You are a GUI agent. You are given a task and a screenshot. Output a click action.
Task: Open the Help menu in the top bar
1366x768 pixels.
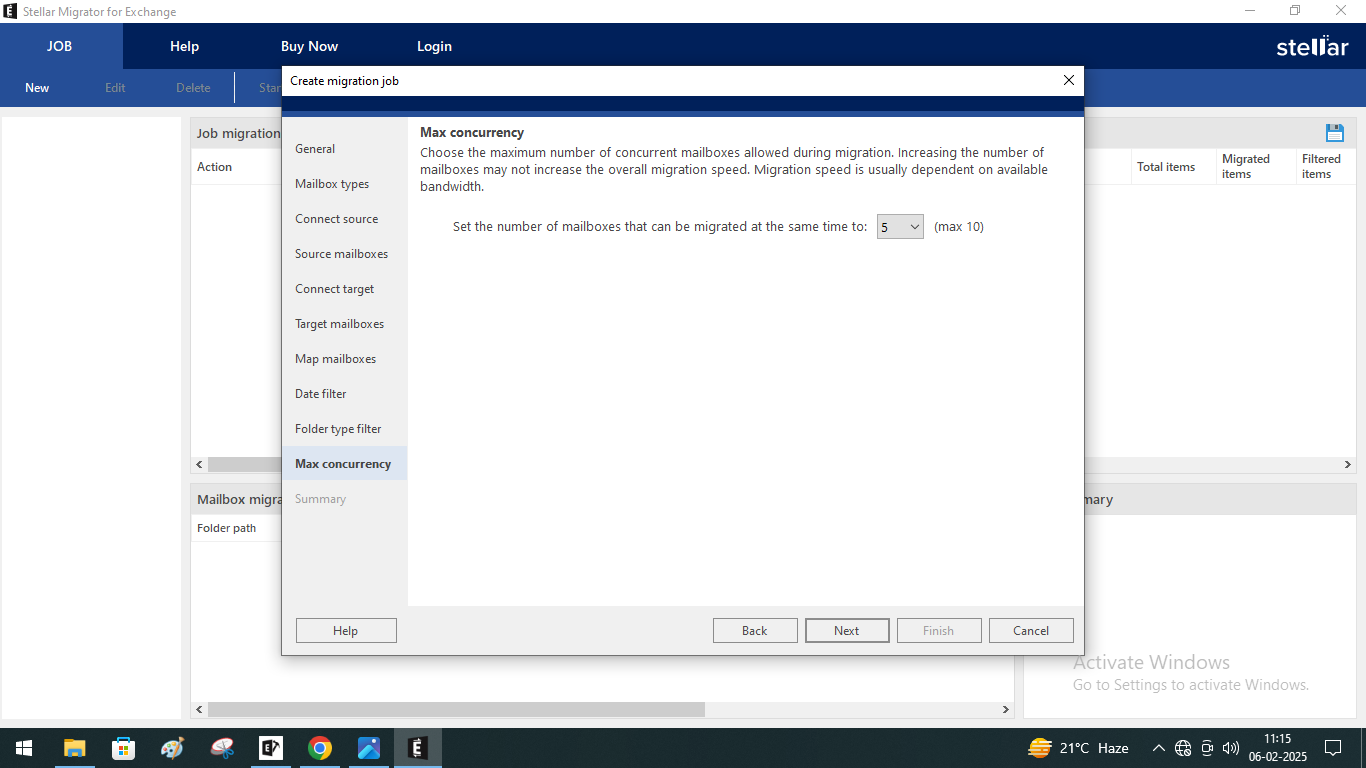click(x=185, y=46)
